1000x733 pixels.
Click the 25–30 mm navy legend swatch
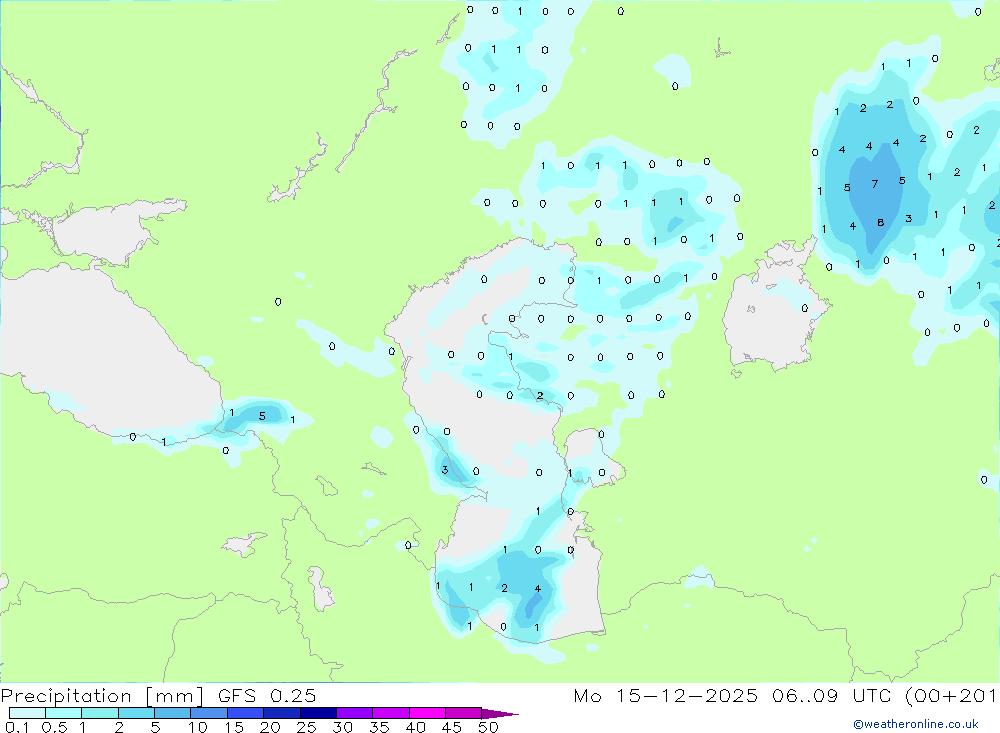tap(318, 713)
